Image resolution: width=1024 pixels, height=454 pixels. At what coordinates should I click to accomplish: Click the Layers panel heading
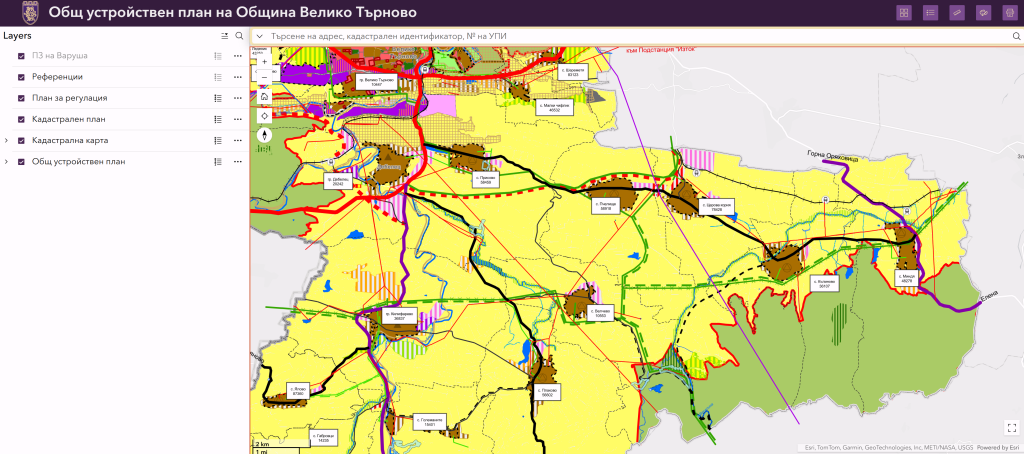pos(18,36)
